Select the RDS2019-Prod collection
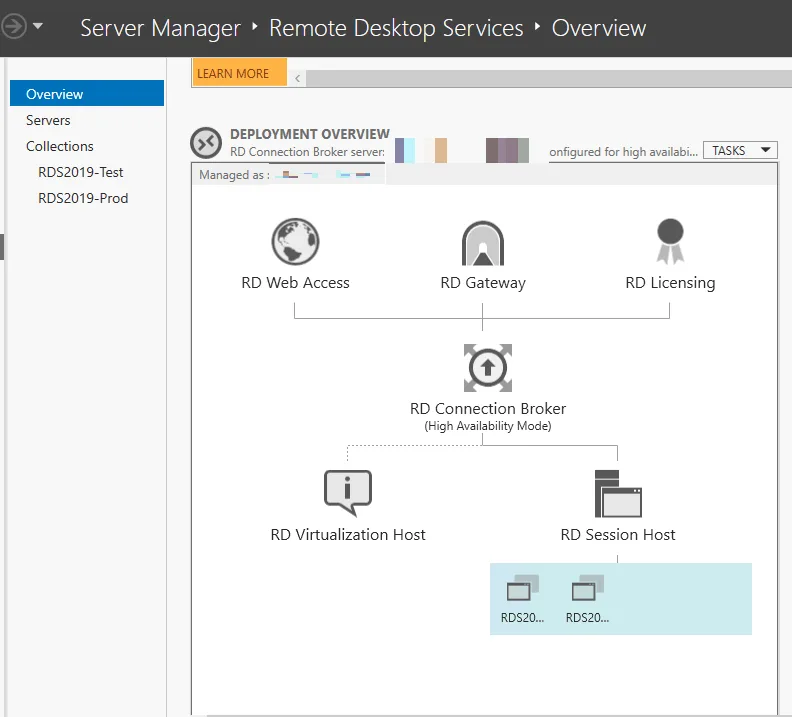Viewport: 792px width, 717px height. click(83, 198)
